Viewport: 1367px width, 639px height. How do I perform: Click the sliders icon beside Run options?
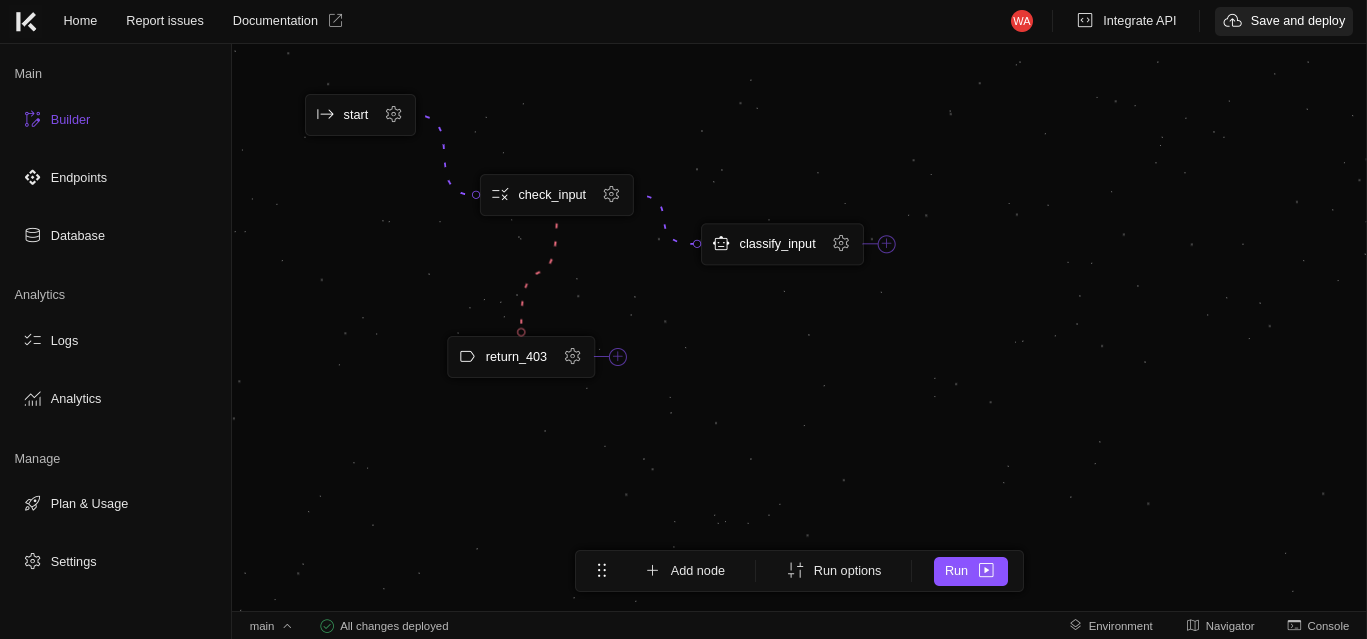click(x=796, y=570)
